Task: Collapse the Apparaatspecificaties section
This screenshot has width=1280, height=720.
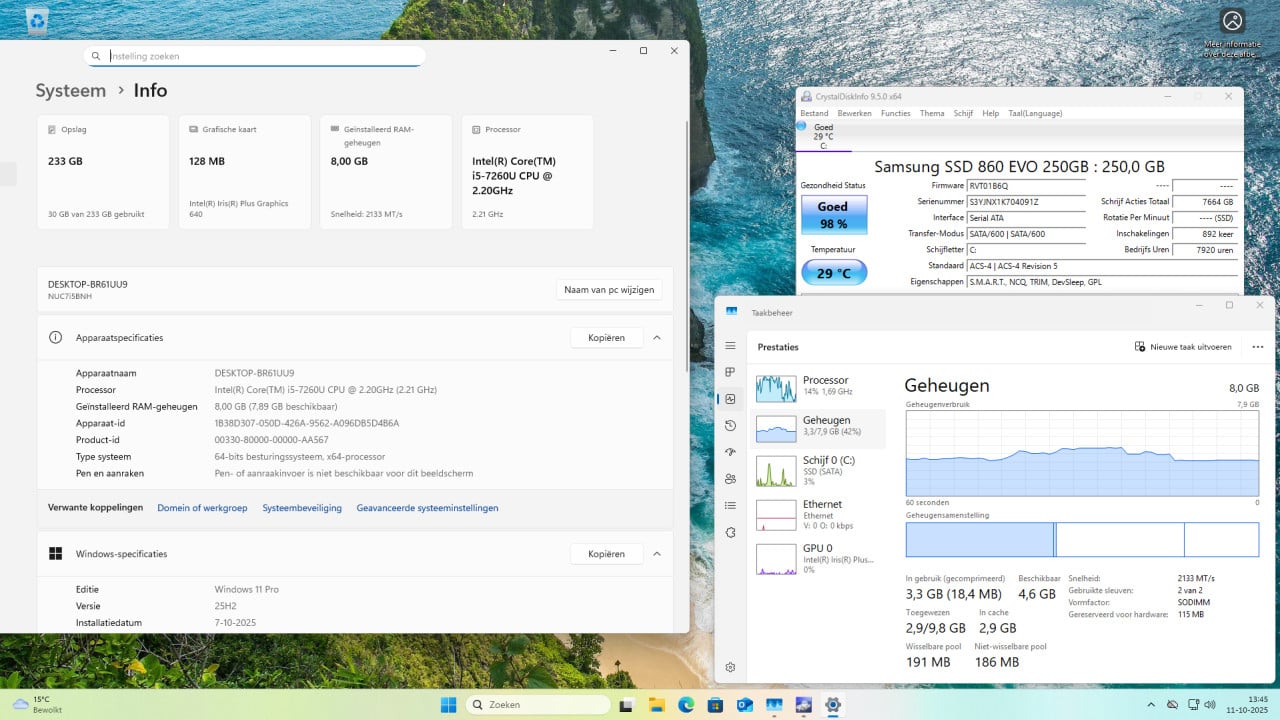Action: [x=657, y=338]
